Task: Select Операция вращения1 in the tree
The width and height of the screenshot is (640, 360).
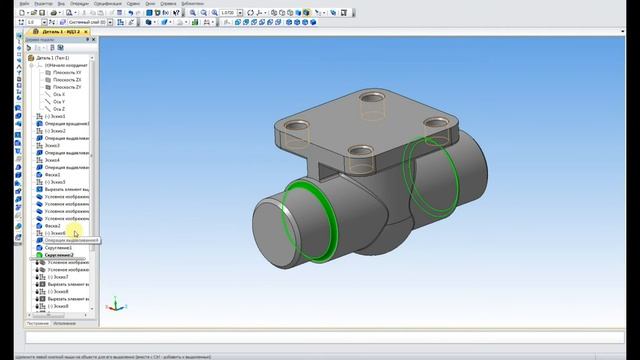Action: [67, 124]
